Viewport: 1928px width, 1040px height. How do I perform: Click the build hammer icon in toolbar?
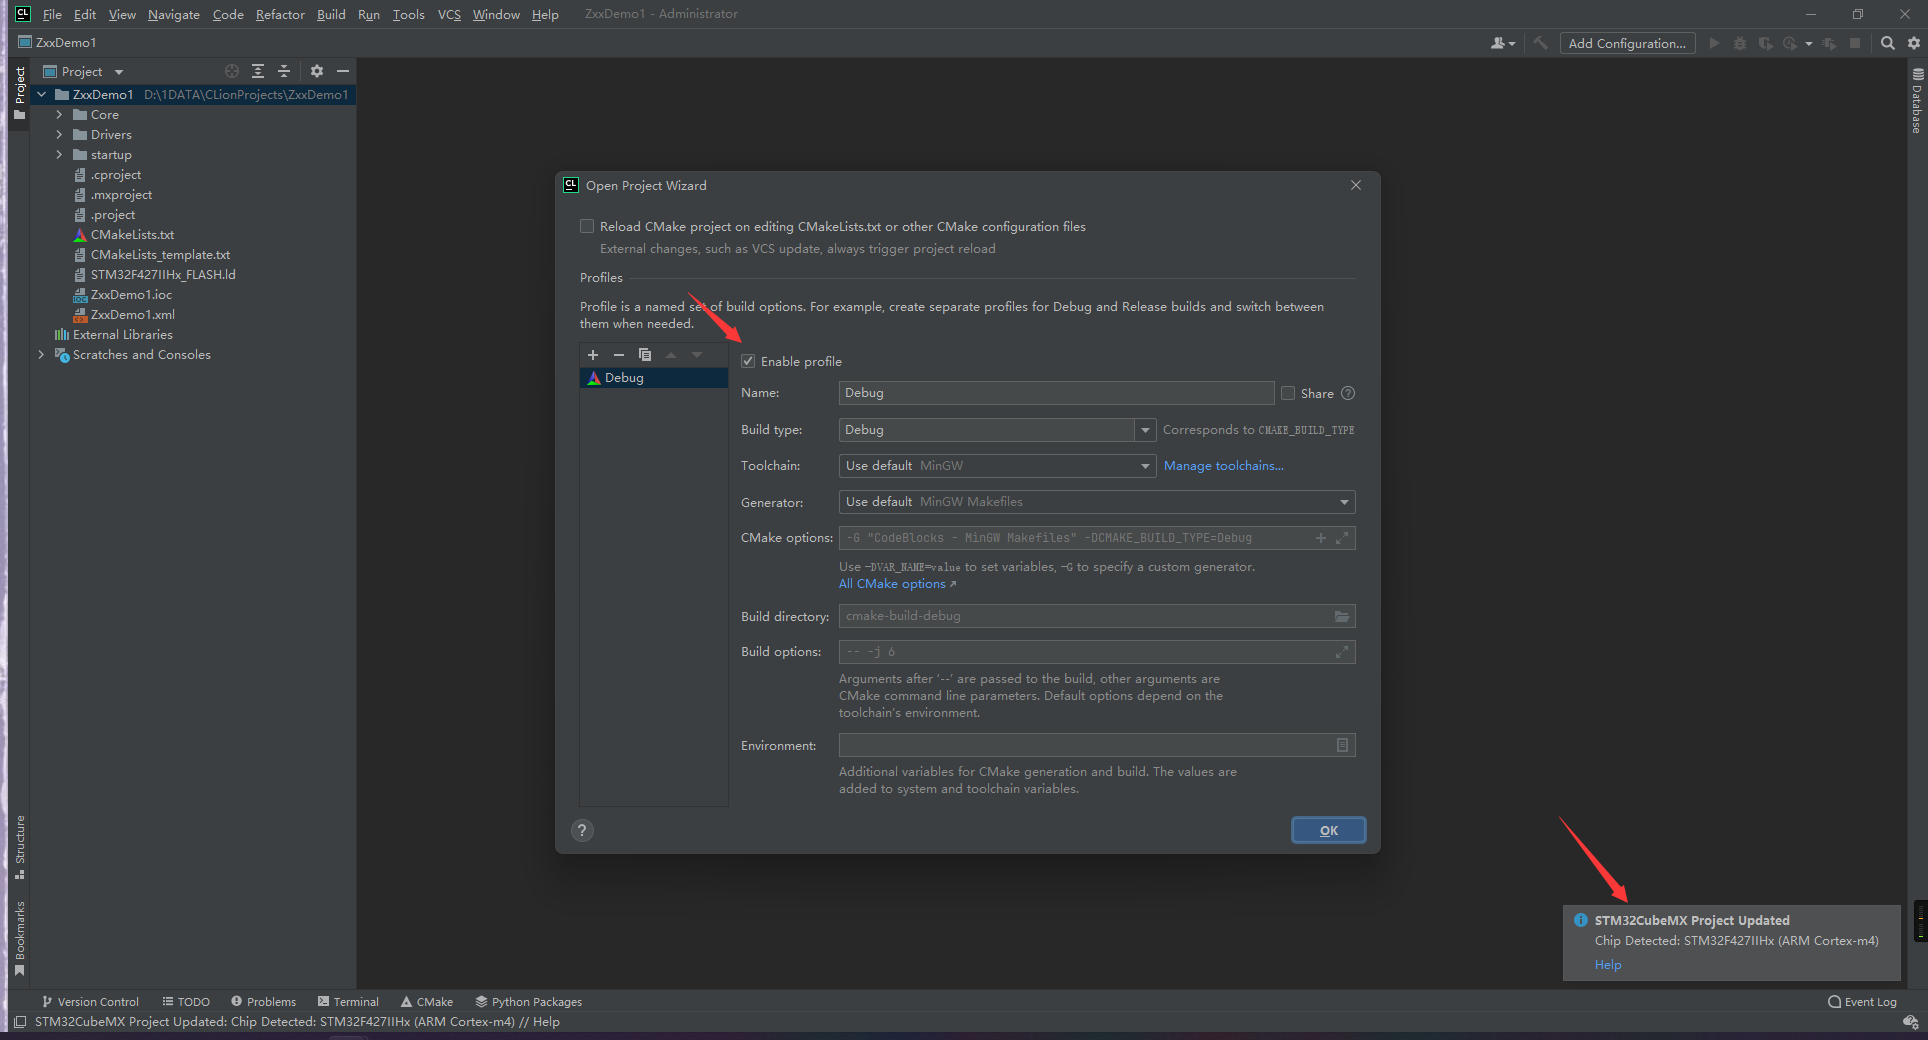[x=1540, y=43]
